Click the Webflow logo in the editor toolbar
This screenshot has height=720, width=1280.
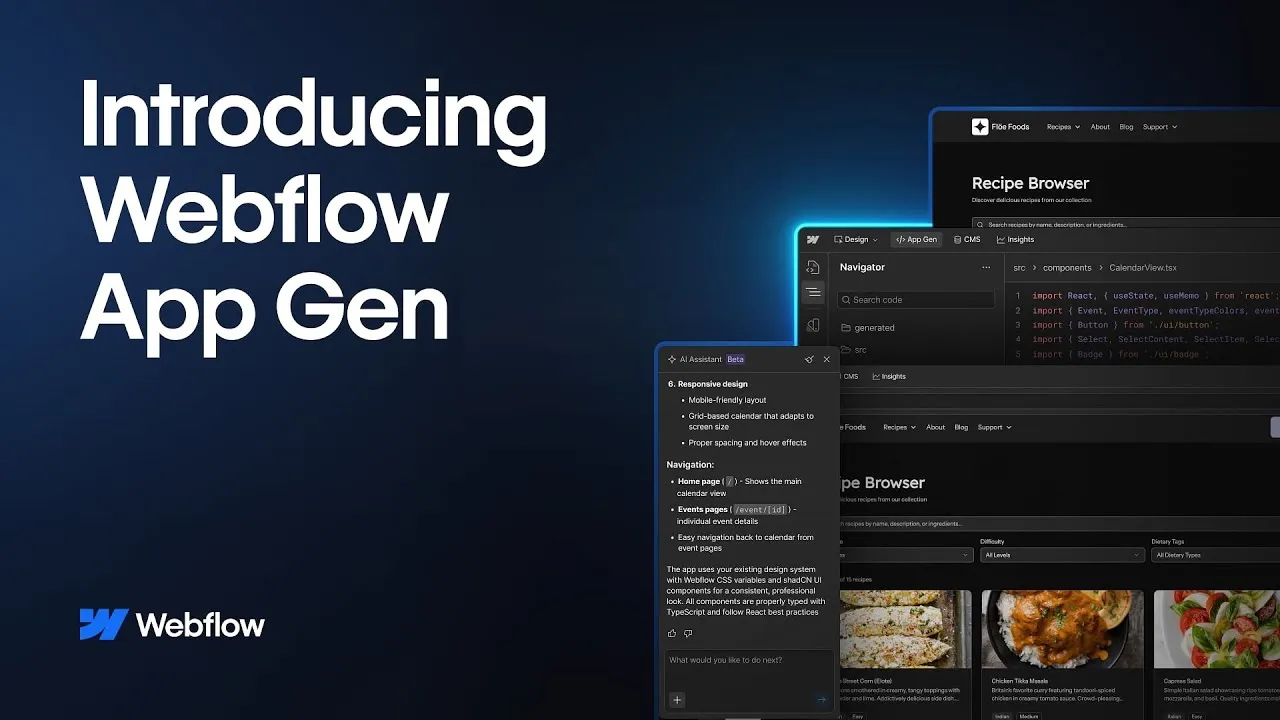tap(813, 240)
